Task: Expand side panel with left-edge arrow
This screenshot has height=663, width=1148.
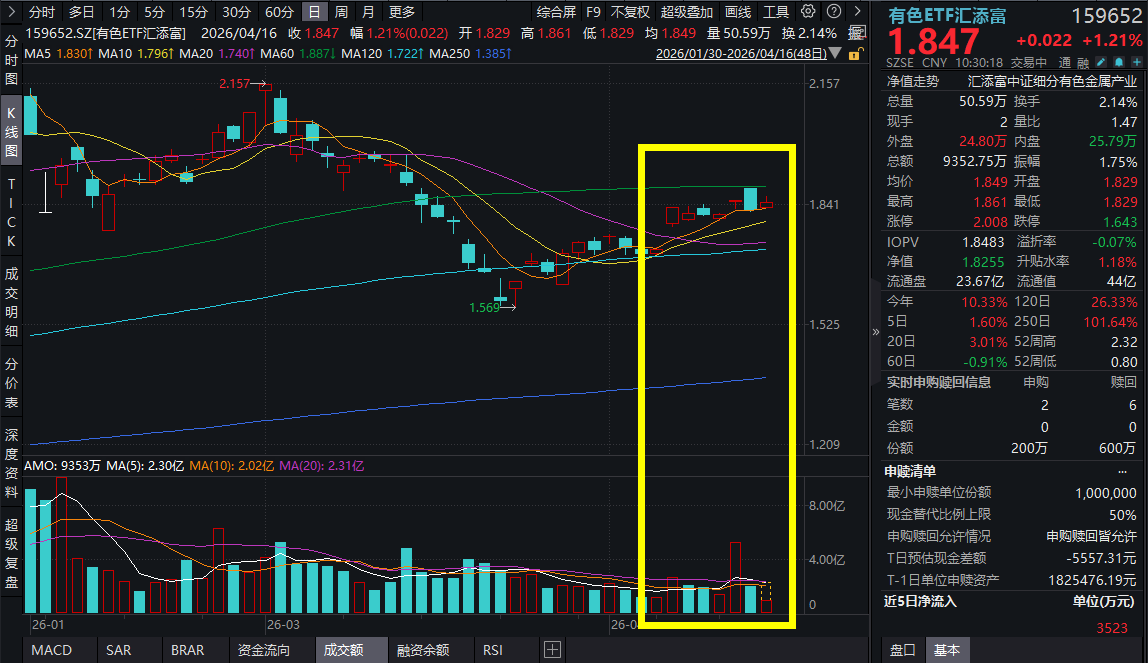Action: (x=875, y=330)
